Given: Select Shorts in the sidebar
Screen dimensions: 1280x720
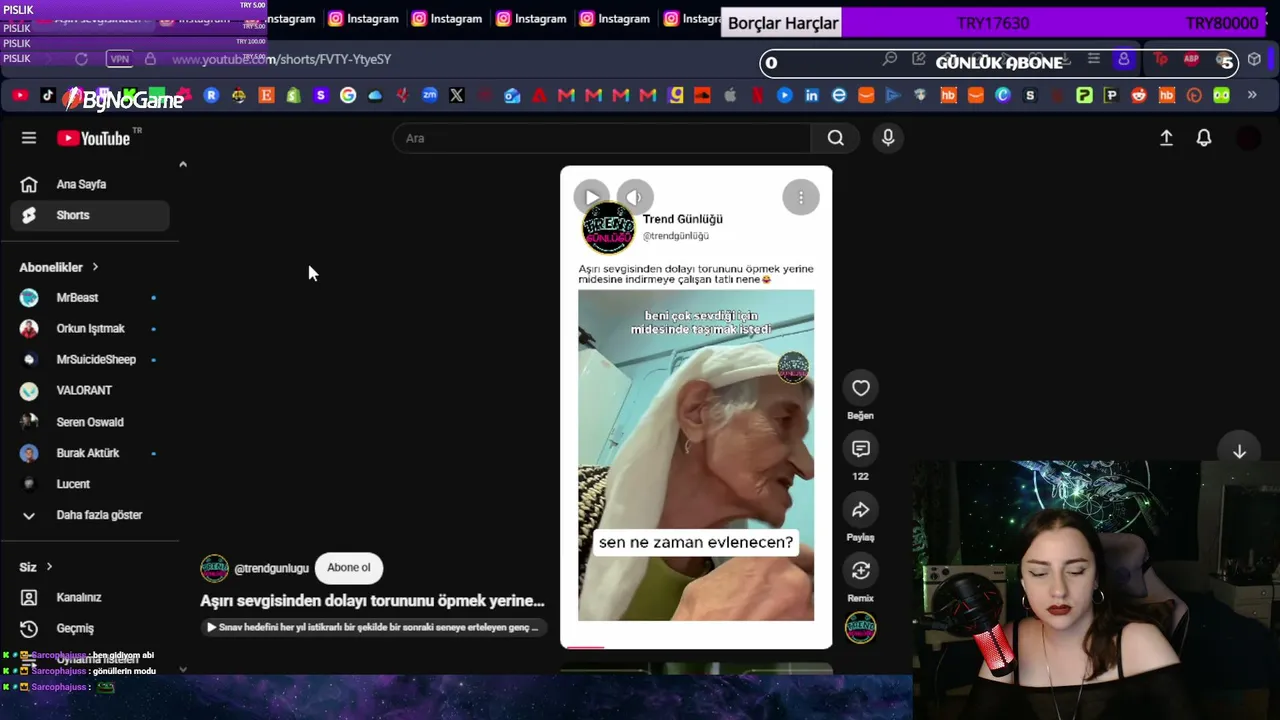Looking at the screenshot, I should (x=90, y=215).
